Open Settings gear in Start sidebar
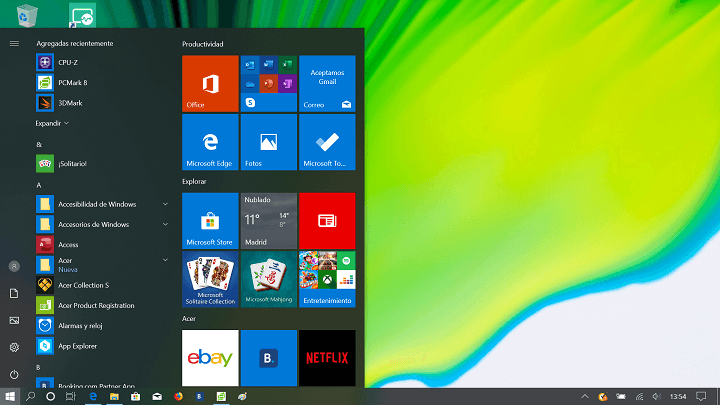720x405 pixels. pos(14,347)
